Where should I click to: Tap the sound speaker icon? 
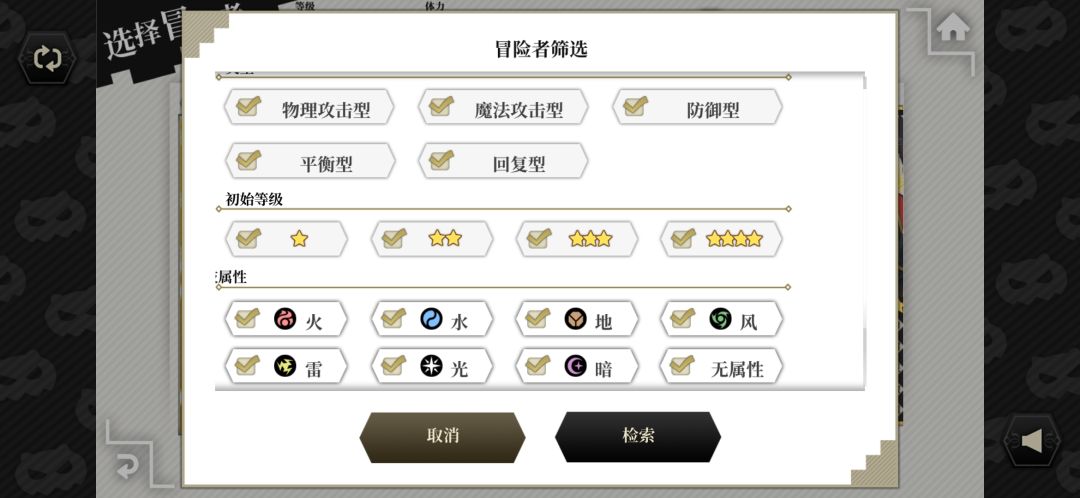1032,441
